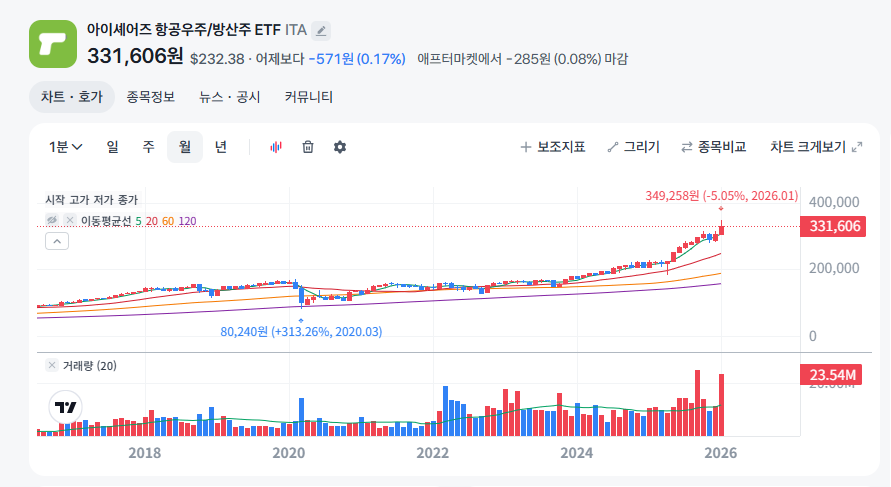Click the $232.38 dollar price text
Screen dimensions: 891x487
[217, 59]
